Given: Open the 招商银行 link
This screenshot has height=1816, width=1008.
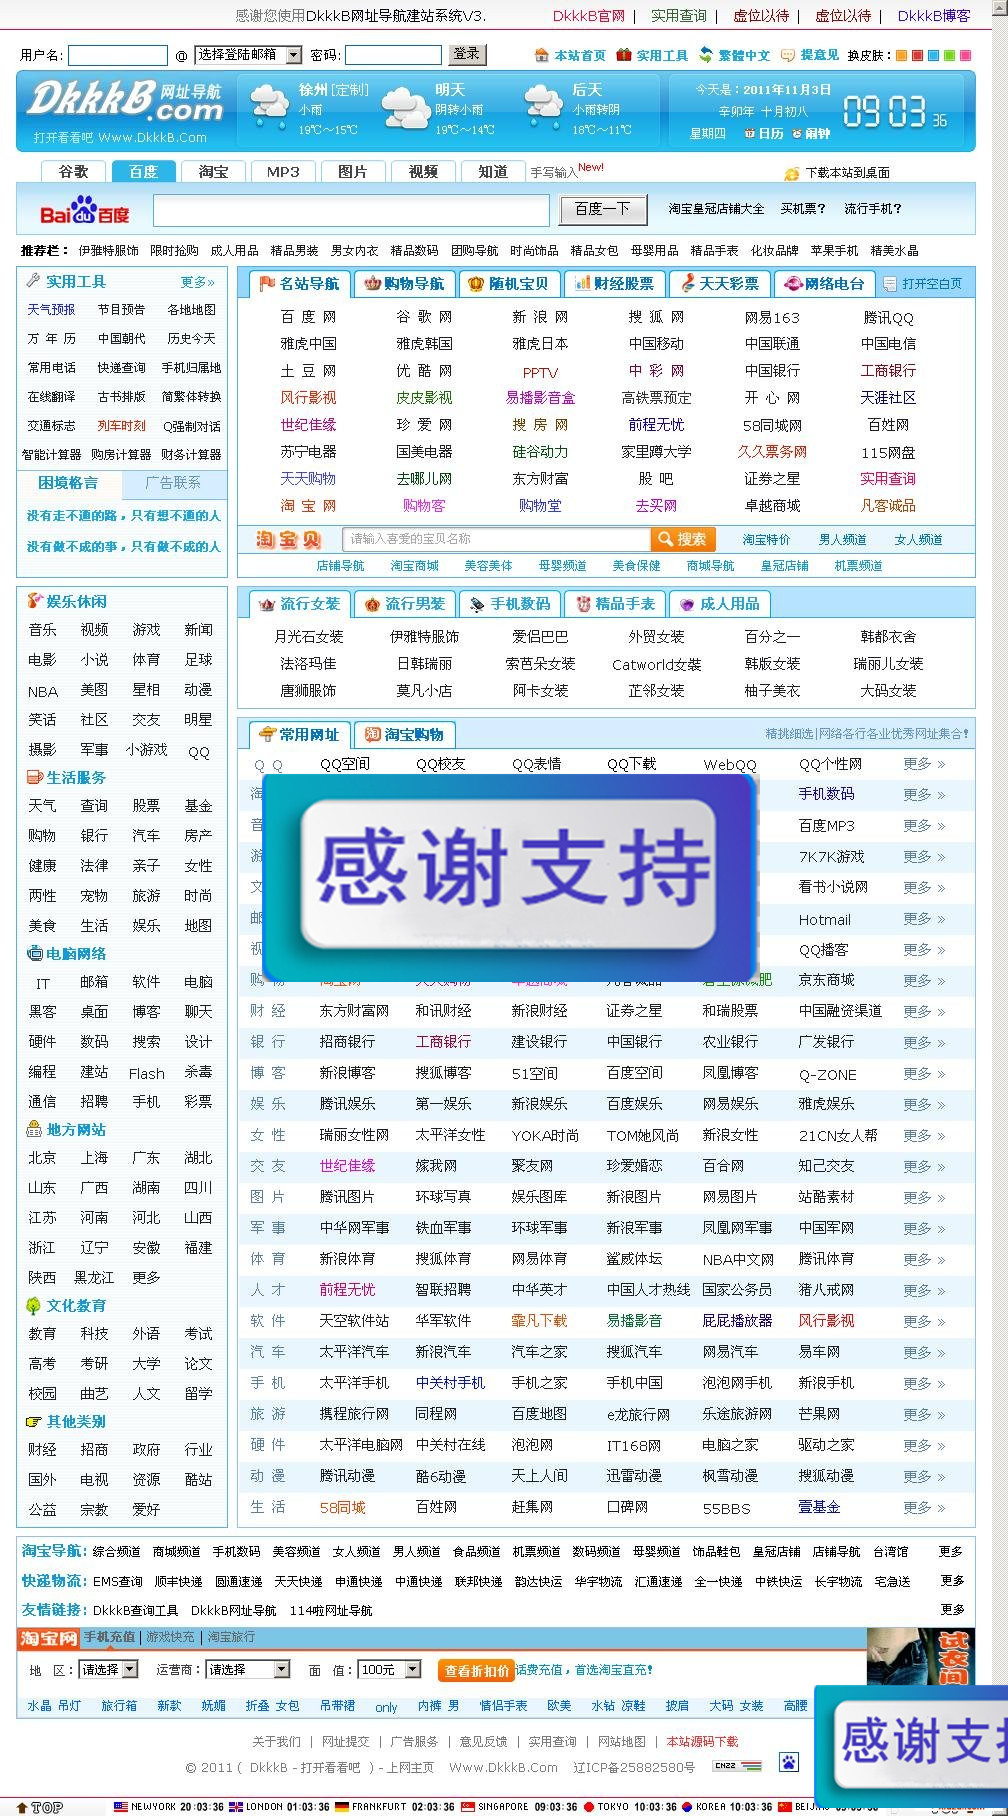Looking at the screenshot, I should (x=347, y=1042).
